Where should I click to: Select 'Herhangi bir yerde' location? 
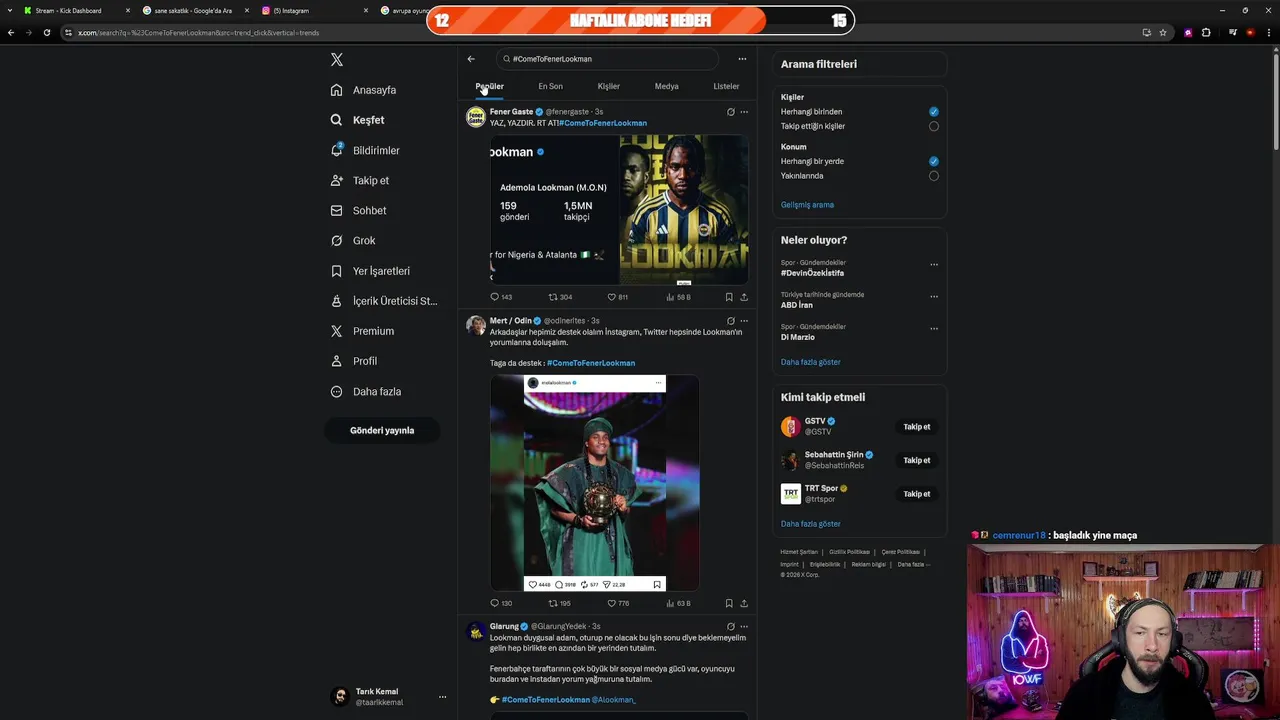pos(933,161)
